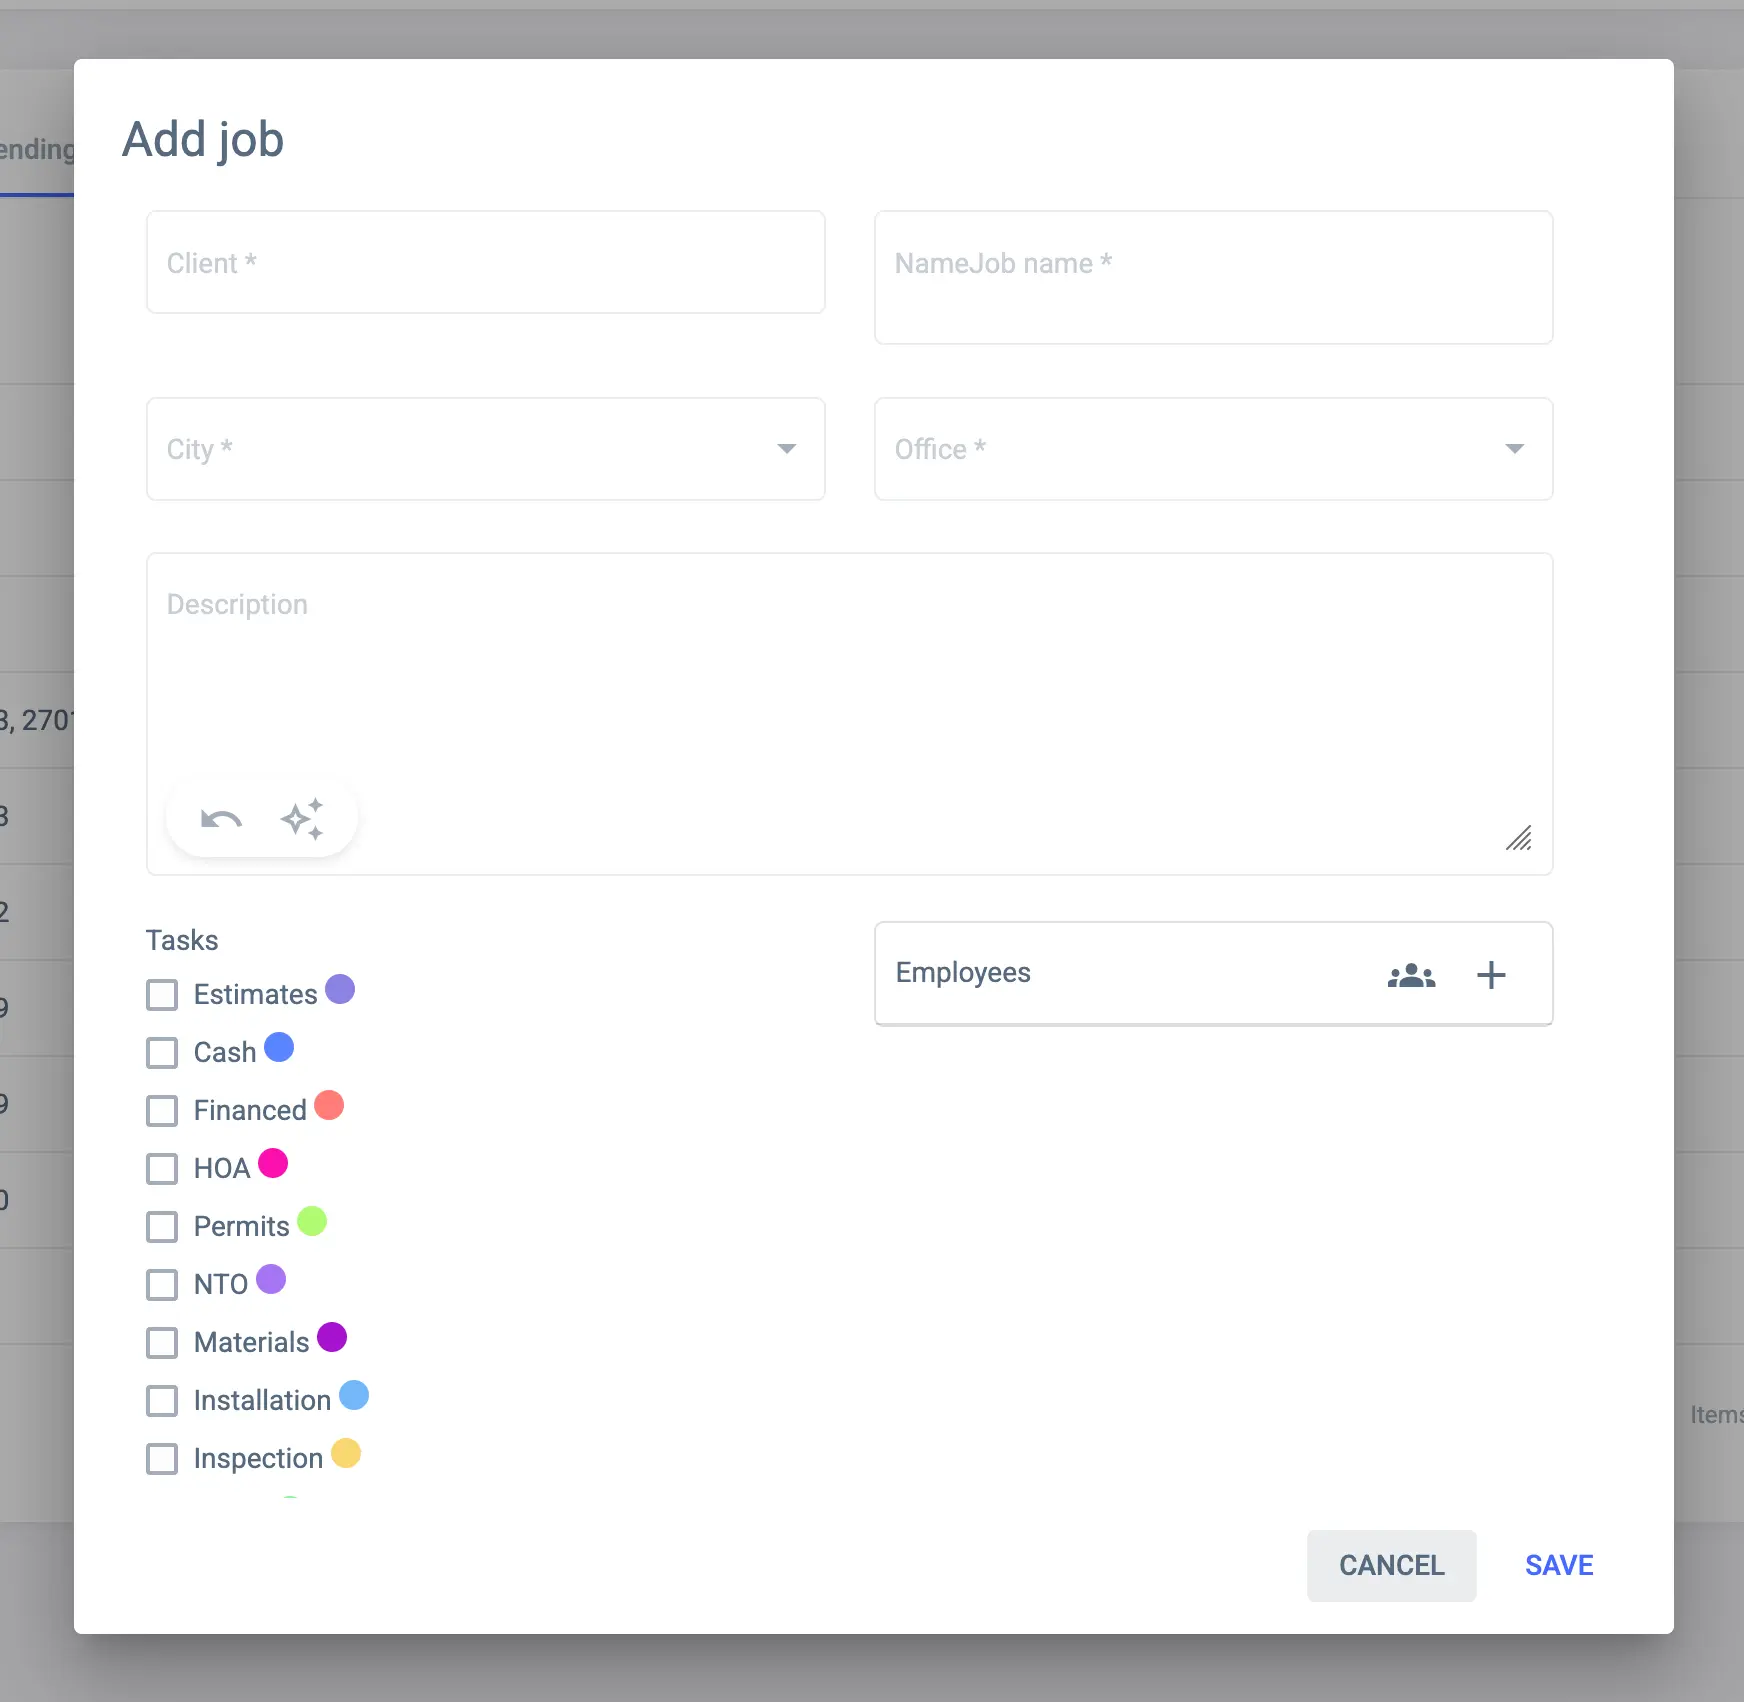Image resolution: width=1744 pixels, height=1702 pixels.
Task: Click the plus icon to add employee
Action: point(1491,975)
